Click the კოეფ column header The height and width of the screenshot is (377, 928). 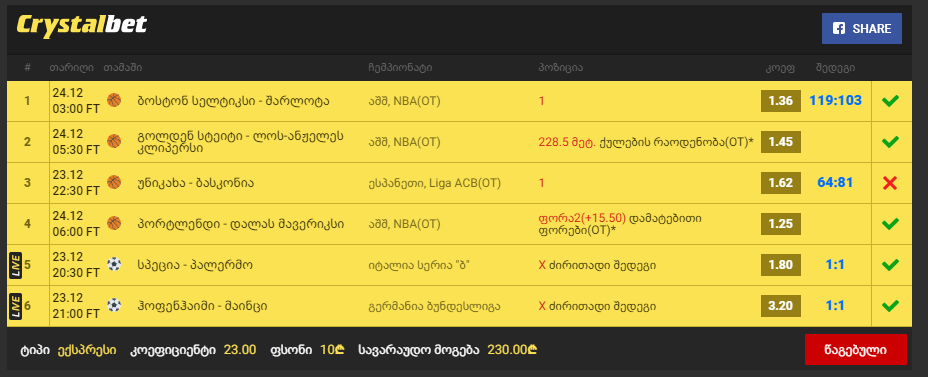pyautogui.click(x=779, y=67)
